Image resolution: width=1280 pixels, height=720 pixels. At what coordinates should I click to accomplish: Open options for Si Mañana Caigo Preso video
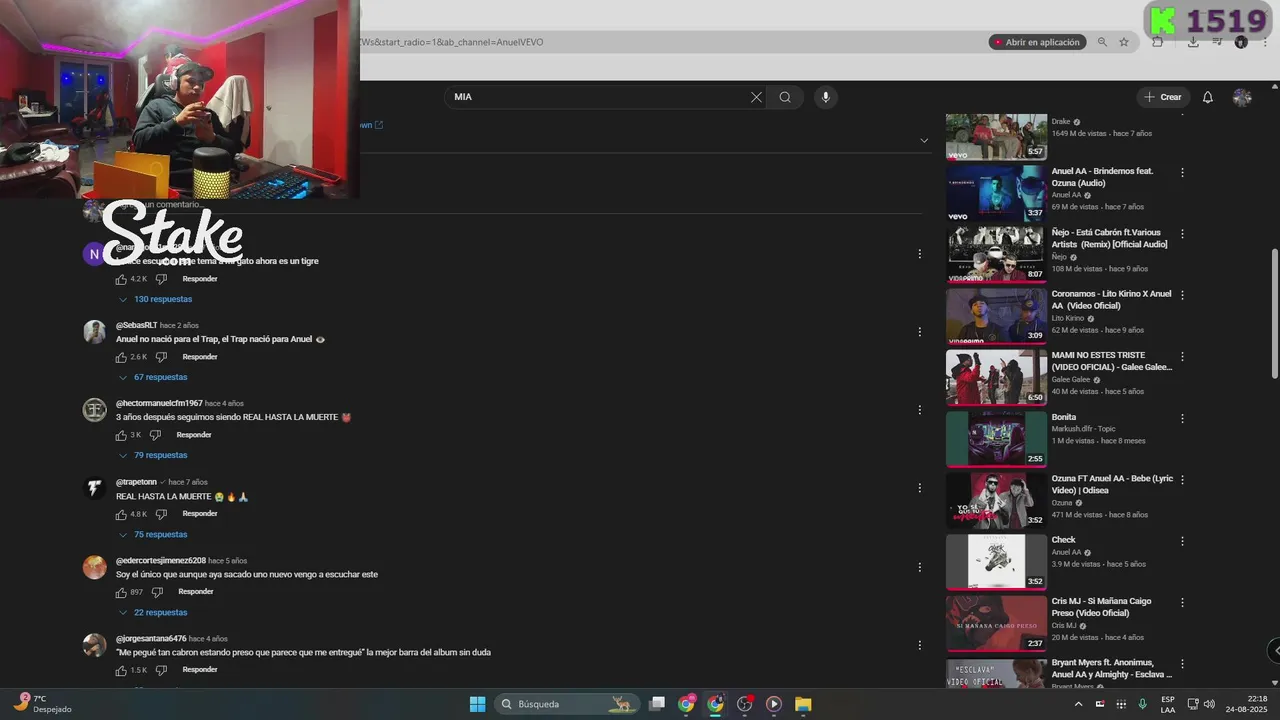1182,603
